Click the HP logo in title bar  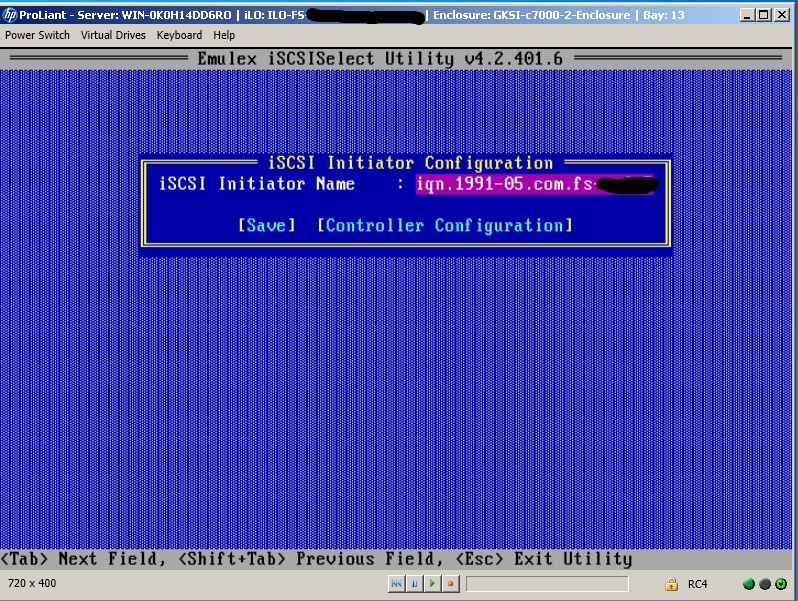click(x=10, y=15)
